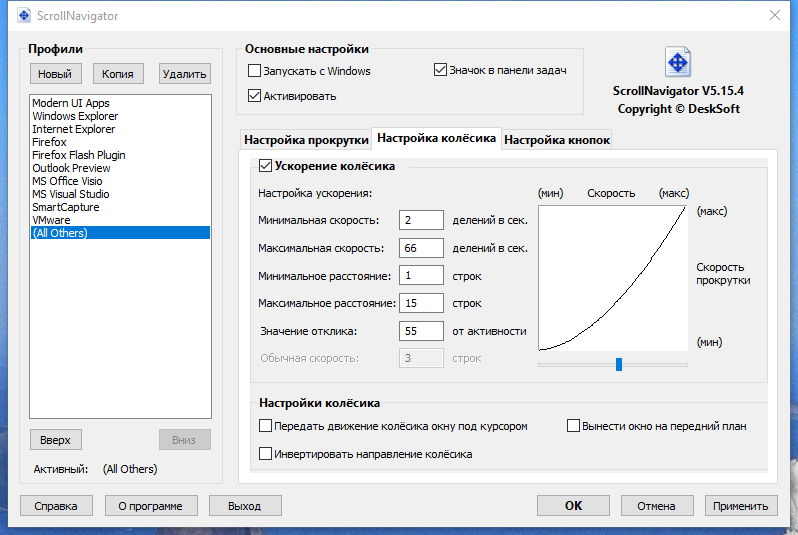Viewport: 798px width, 535px height.
Task: Select the Modern UI Apps profile
Action: coord(120,103)
